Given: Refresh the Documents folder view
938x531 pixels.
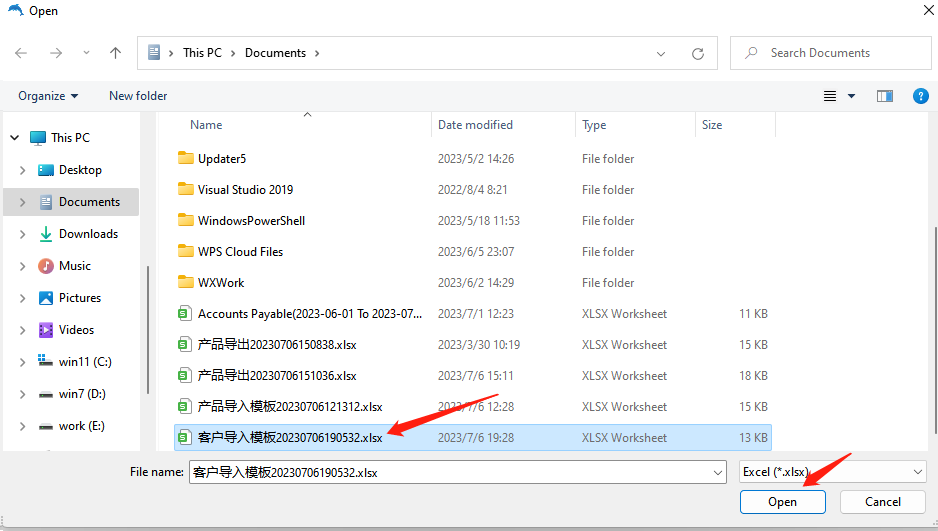Looking at the screenshot, I should pyautogui.click(x=698, y=53).
